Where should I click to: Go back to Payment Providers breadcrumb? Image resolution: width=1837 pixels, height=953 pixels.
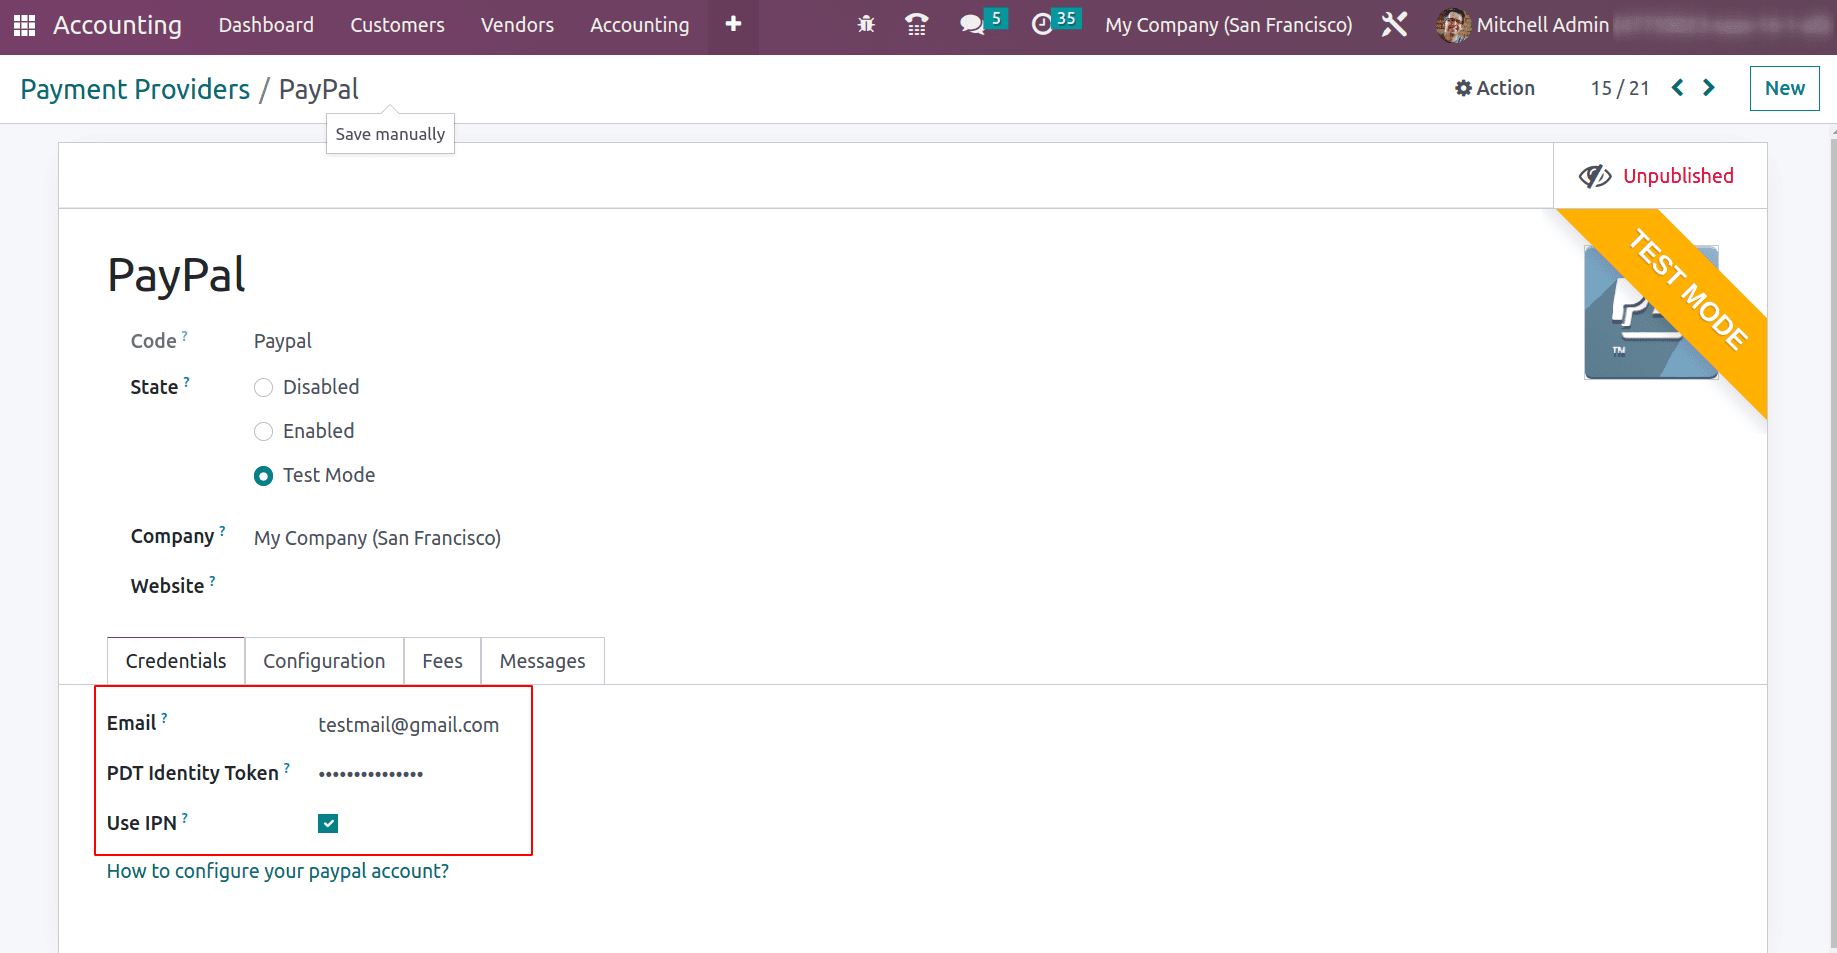click(135, 89)
